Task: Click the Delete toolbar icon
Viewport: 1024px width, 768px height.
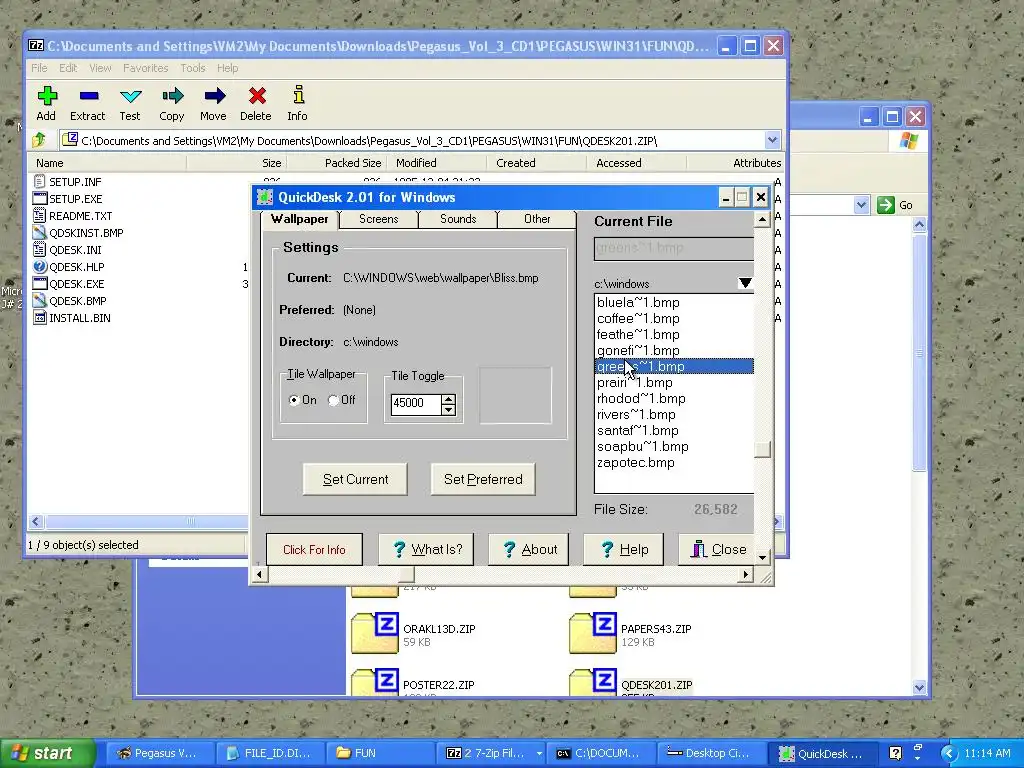Action: (x=257, y=96)
